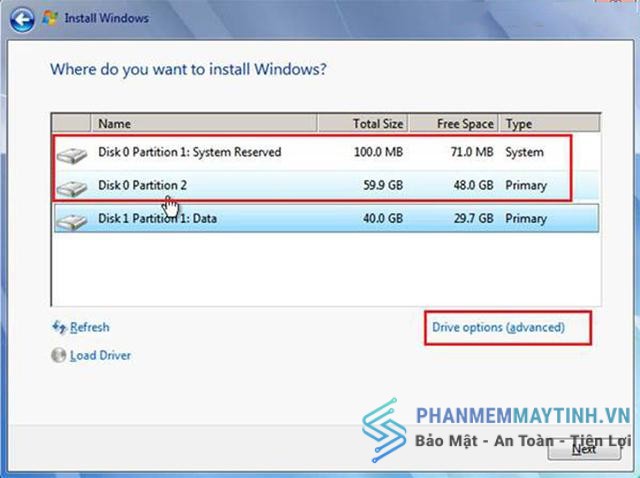This screenshot has height=478, width=640.
Task: Select the "Disk 1 Partition 1: Data" row
Action: coord(327,218)
